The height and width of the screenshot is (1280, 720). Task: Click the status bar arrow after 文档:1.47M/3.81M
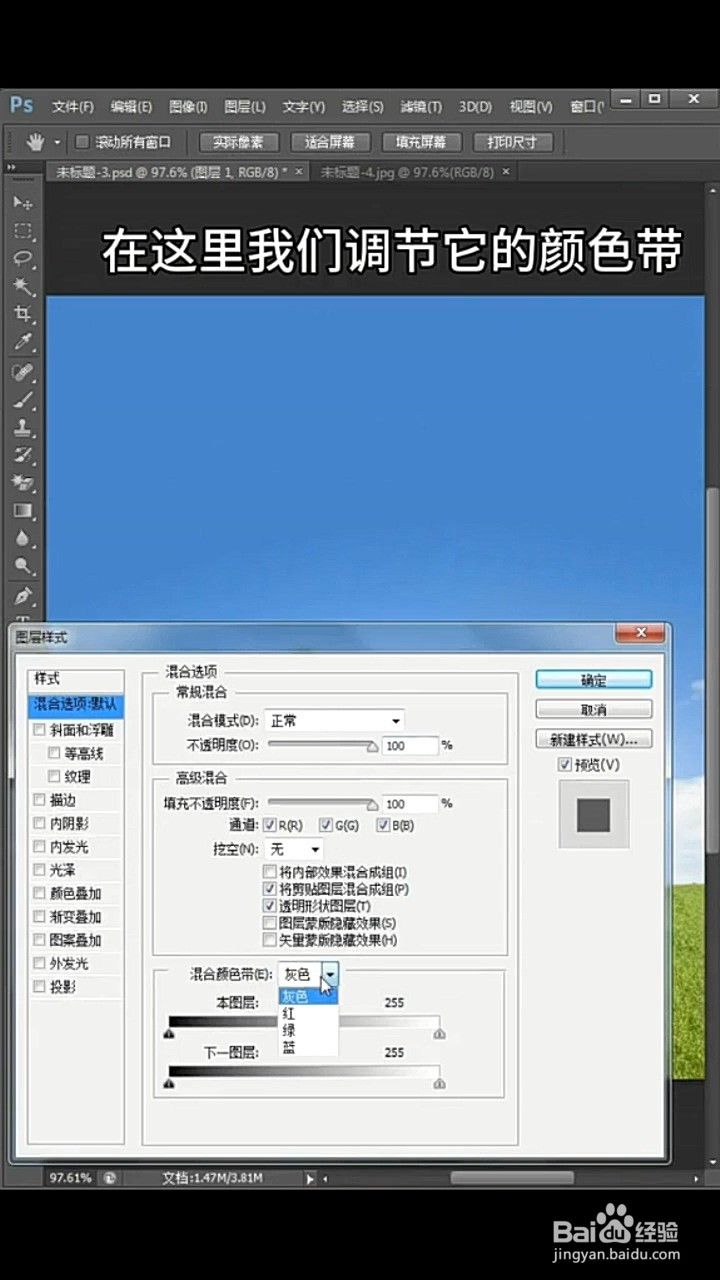(x=310, y=1179)
